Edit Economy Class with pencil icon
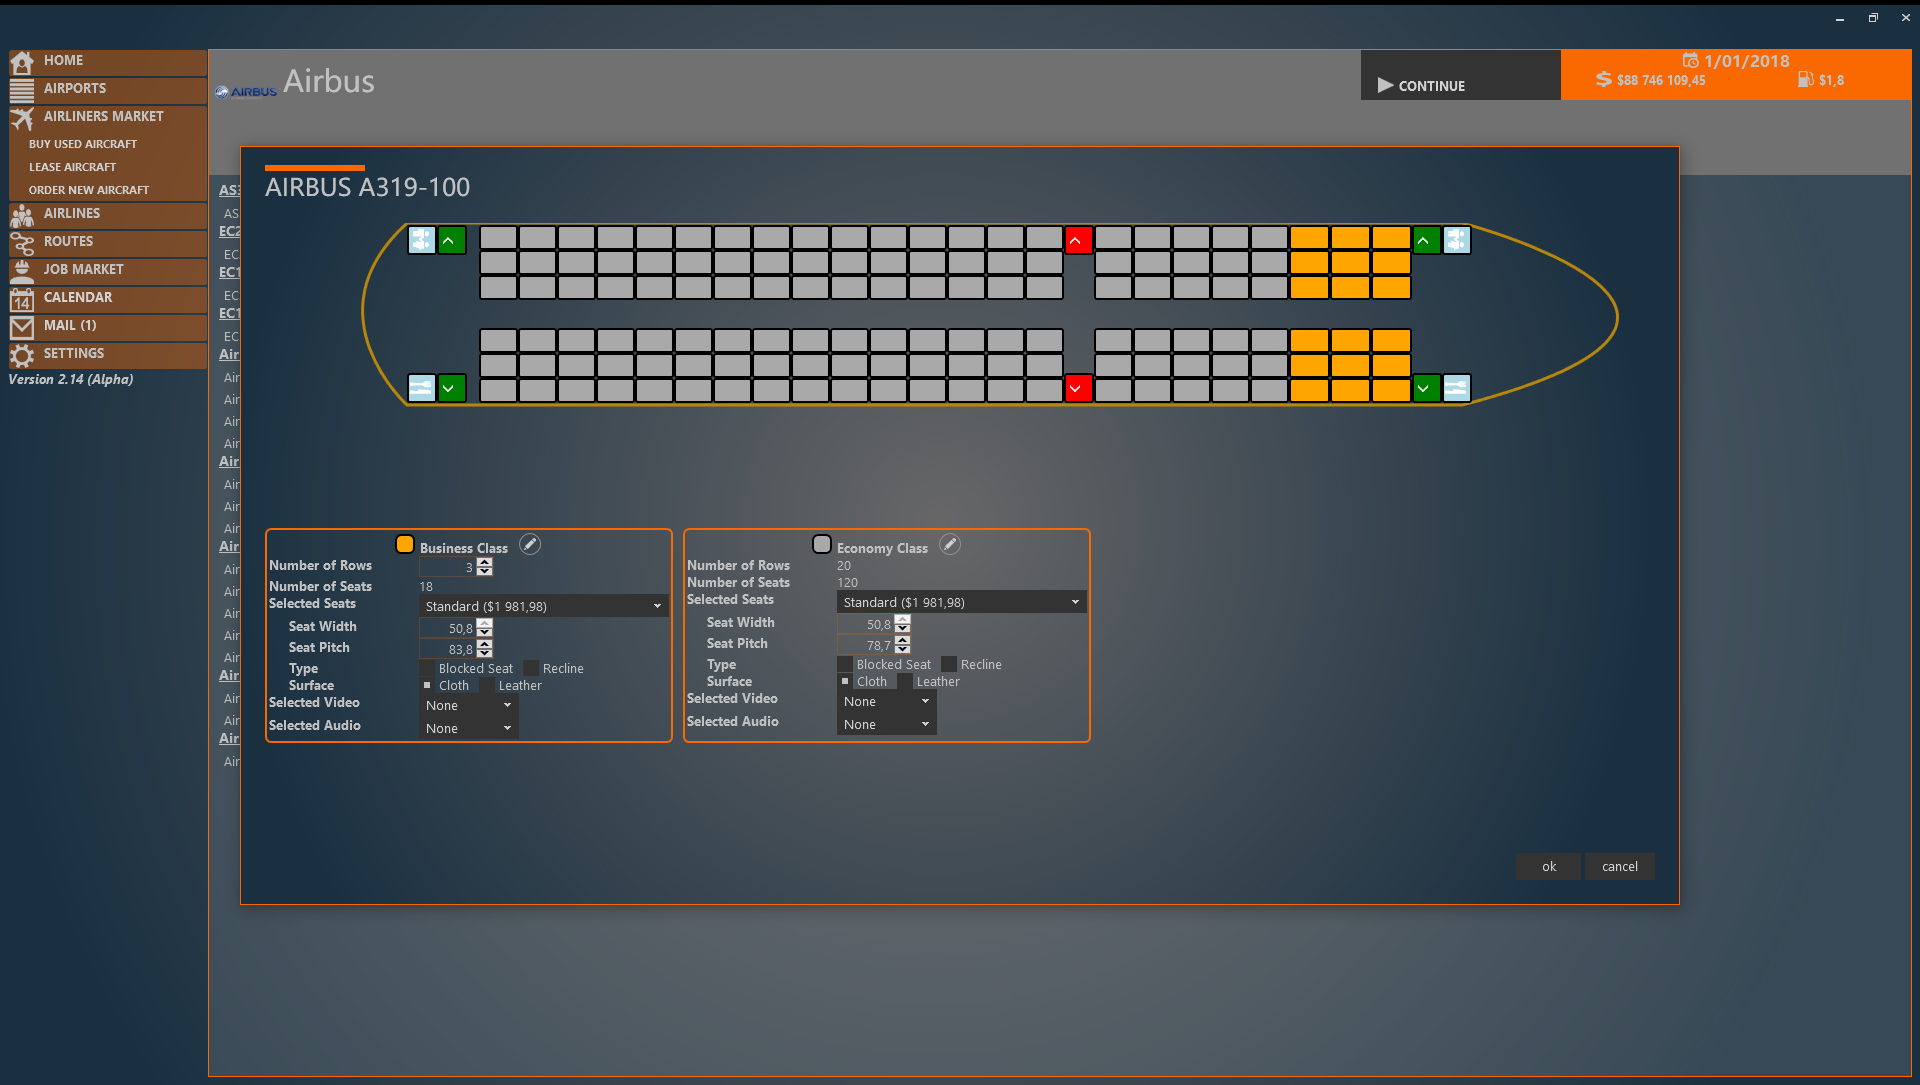1920x1085 pixels. pyautogui.click(x=950, y=544)
